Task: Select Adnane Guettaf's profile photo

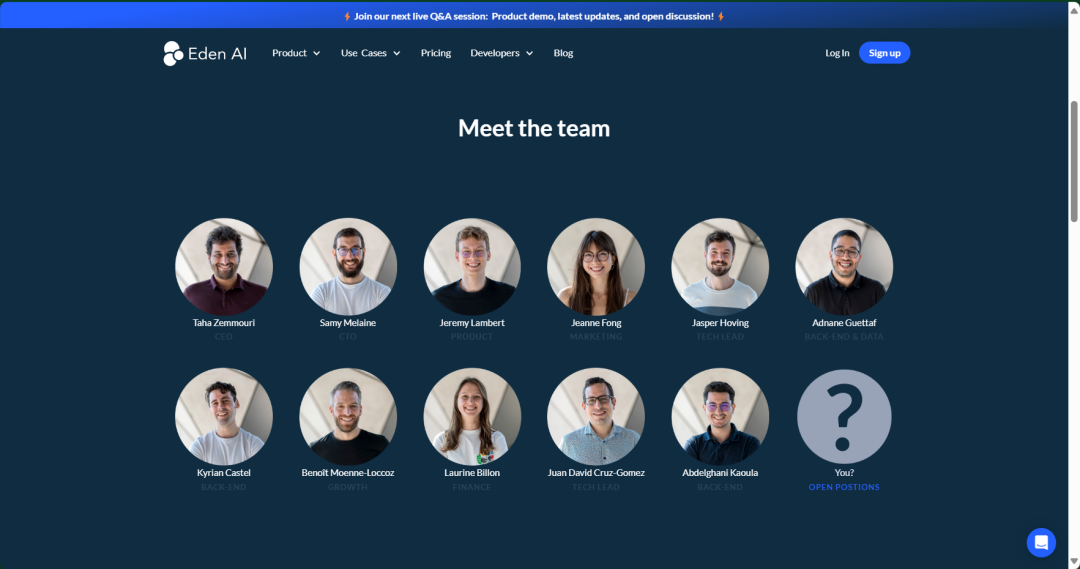Action: (844, 267)
